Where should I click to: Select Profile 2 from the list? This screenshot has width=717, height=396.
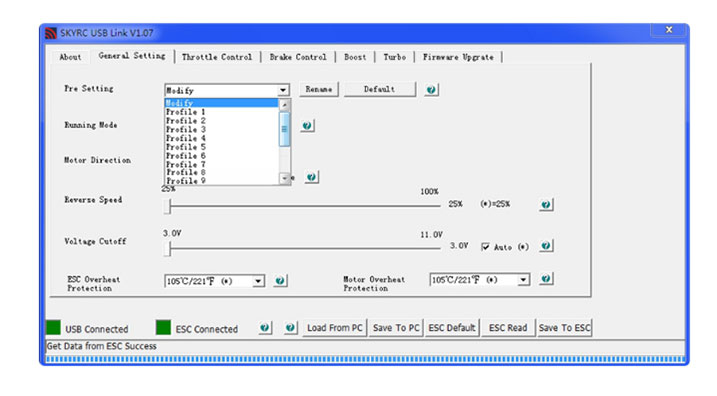click(221, 121)
